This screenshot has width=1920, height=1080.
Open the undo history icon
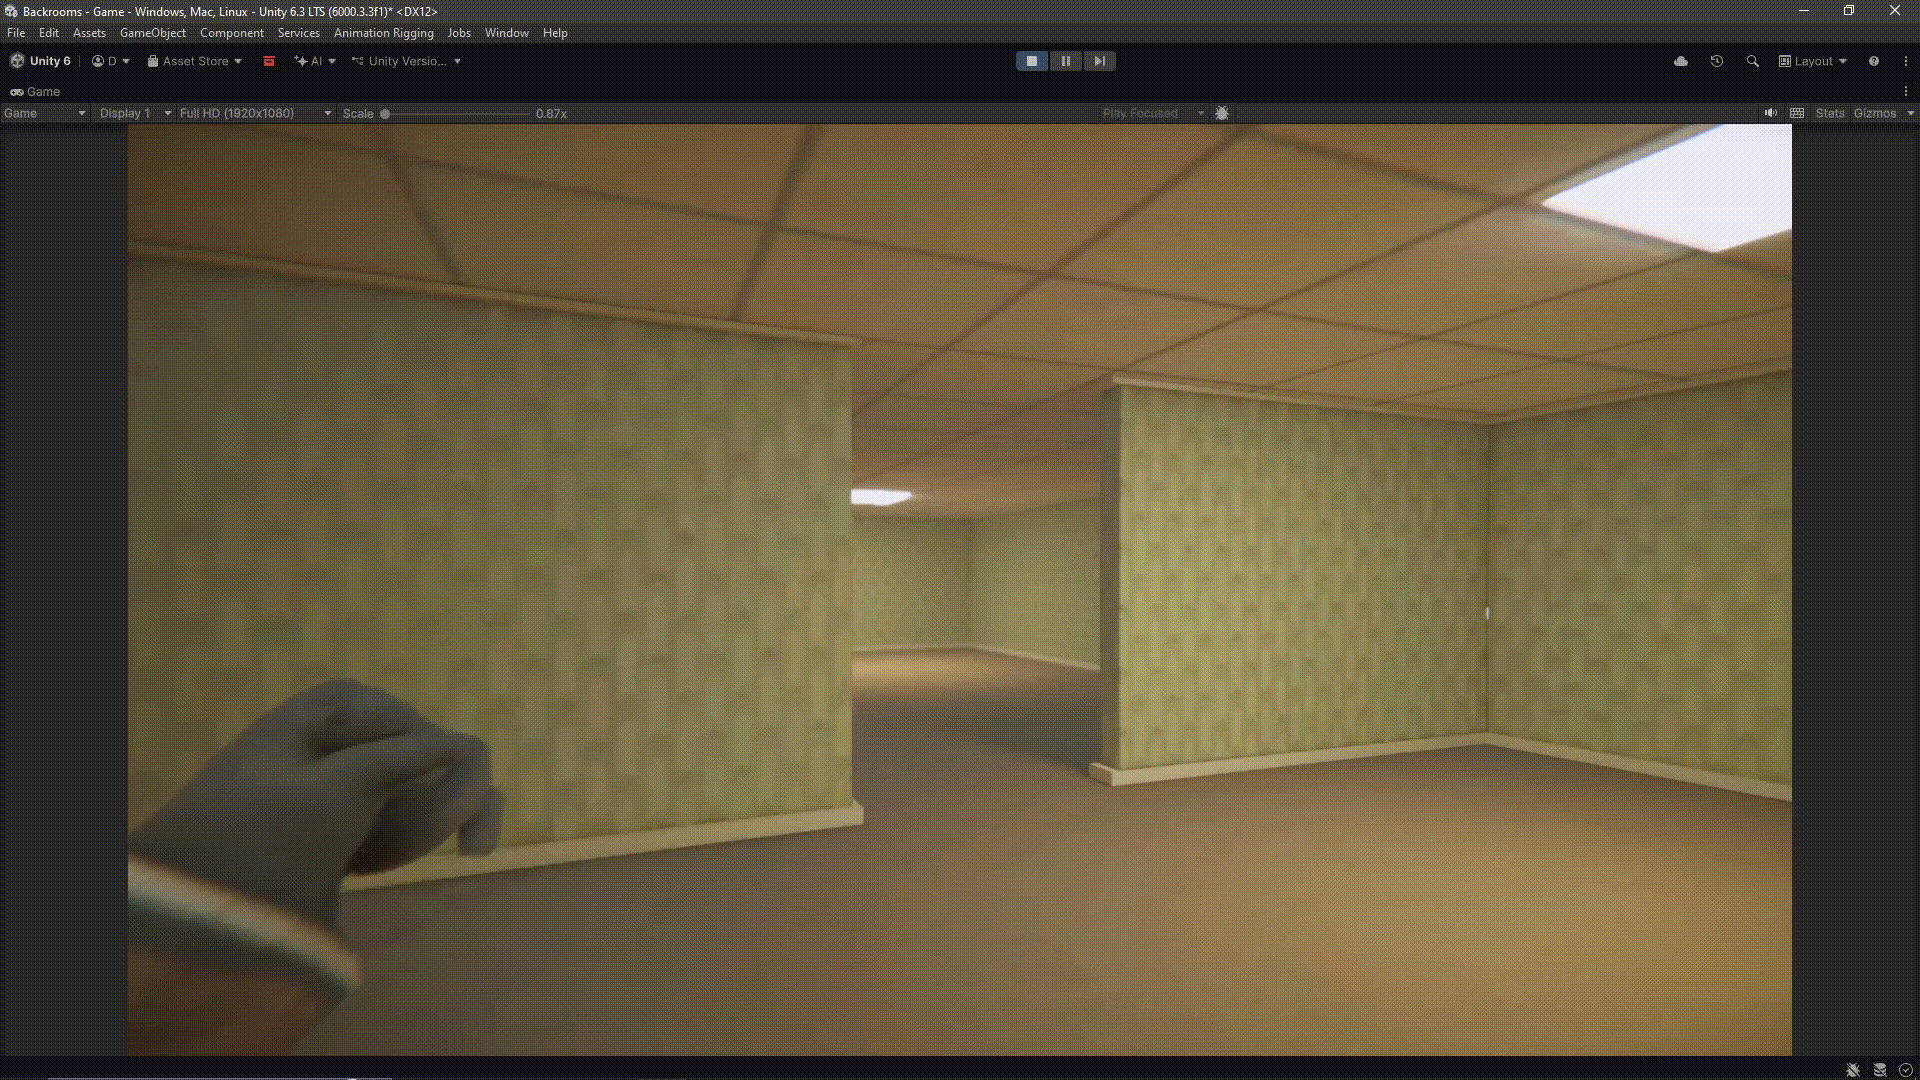[x=1717, y=61]
